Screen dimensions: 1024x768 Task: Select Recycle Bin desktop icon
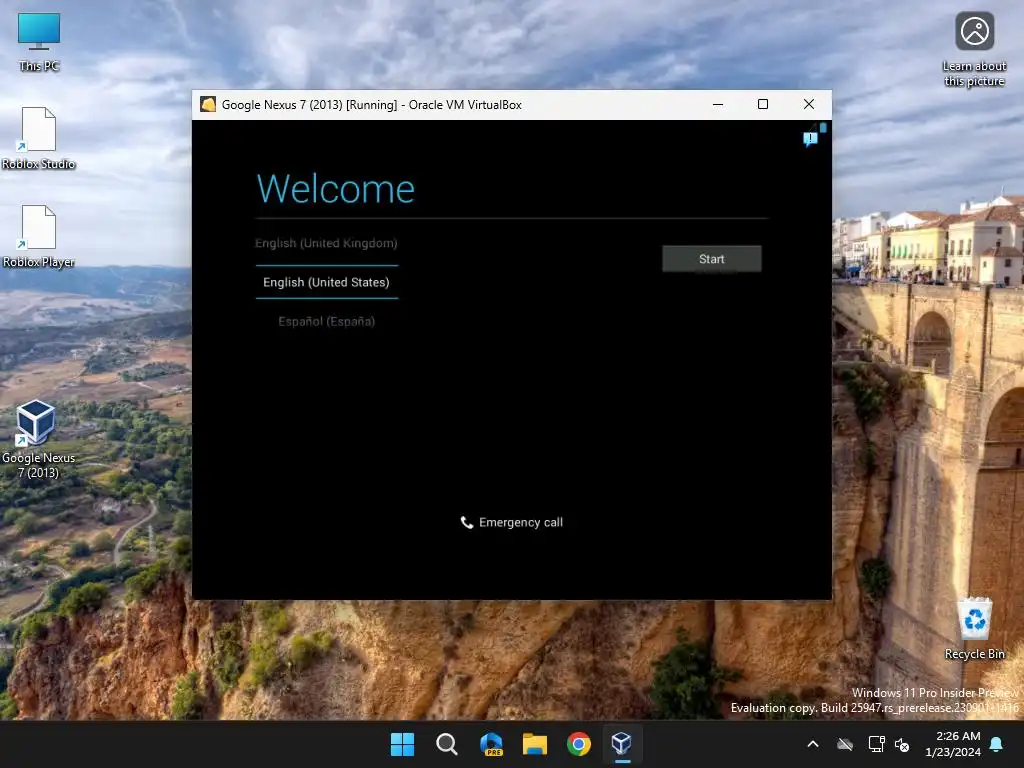(974, 628)
